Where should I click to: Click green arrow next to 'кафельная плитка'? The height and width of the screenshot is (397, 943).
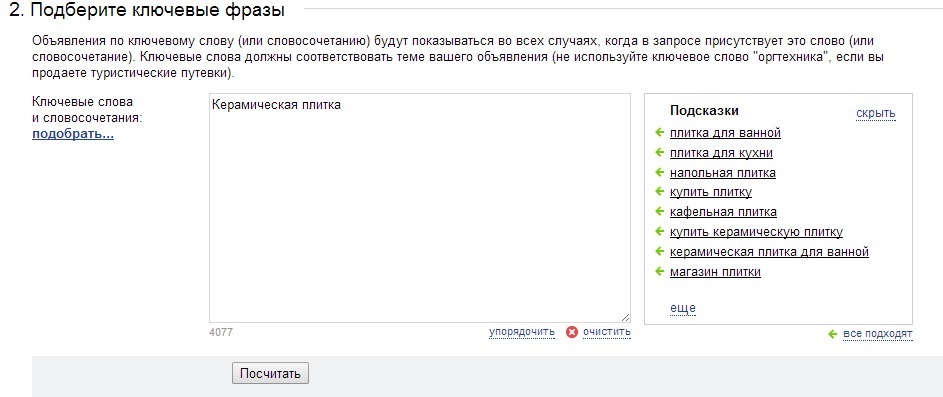click(x=659, y=212)
